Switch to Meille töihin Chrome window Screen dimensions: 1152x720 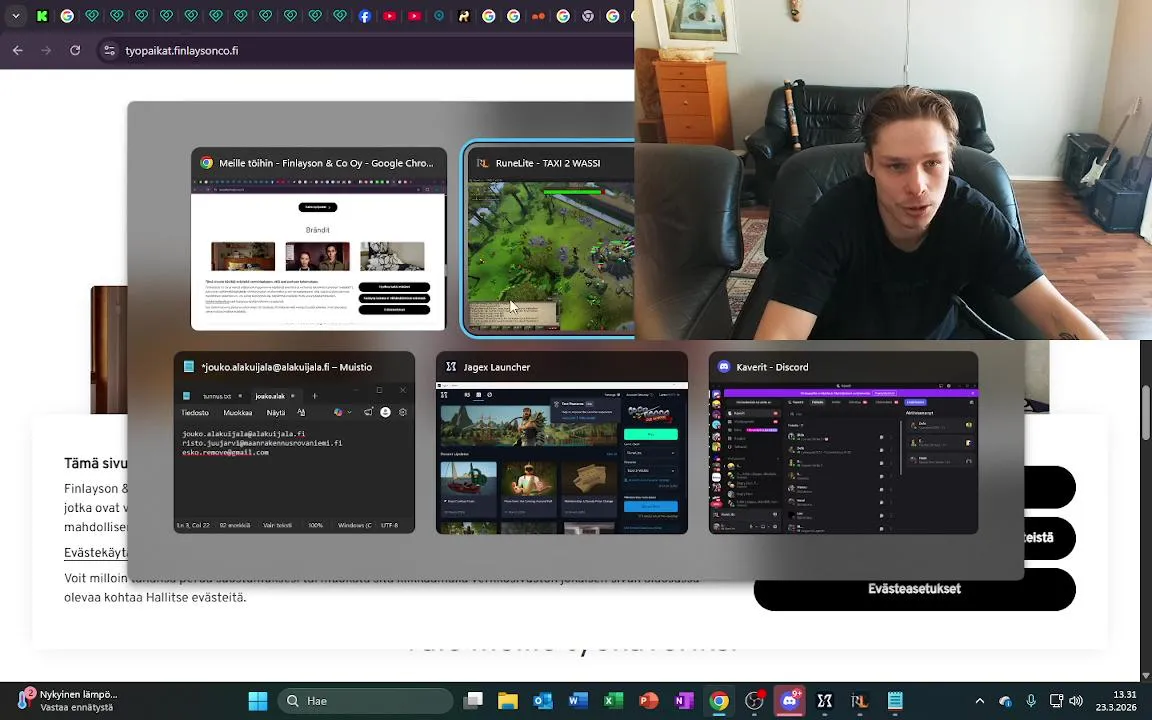[319, 239]
